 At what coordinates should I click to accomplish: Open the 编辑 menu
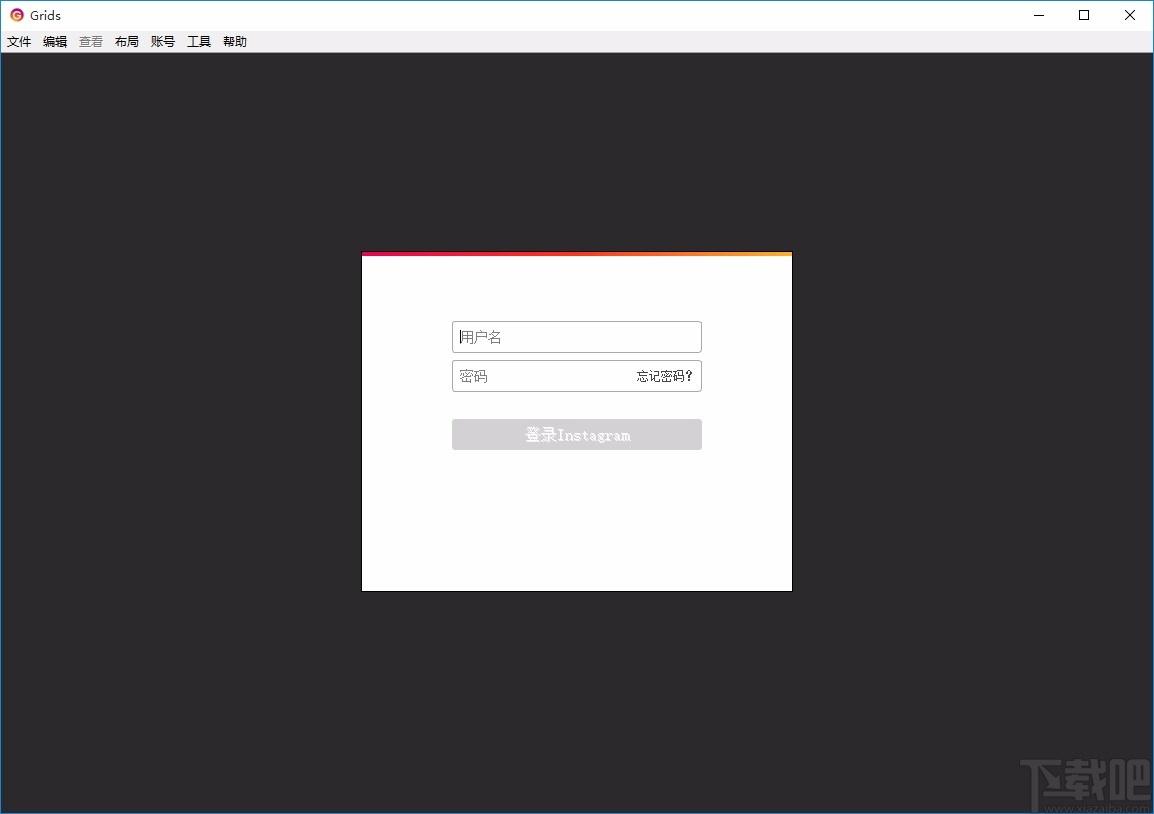tap(55, 42)
